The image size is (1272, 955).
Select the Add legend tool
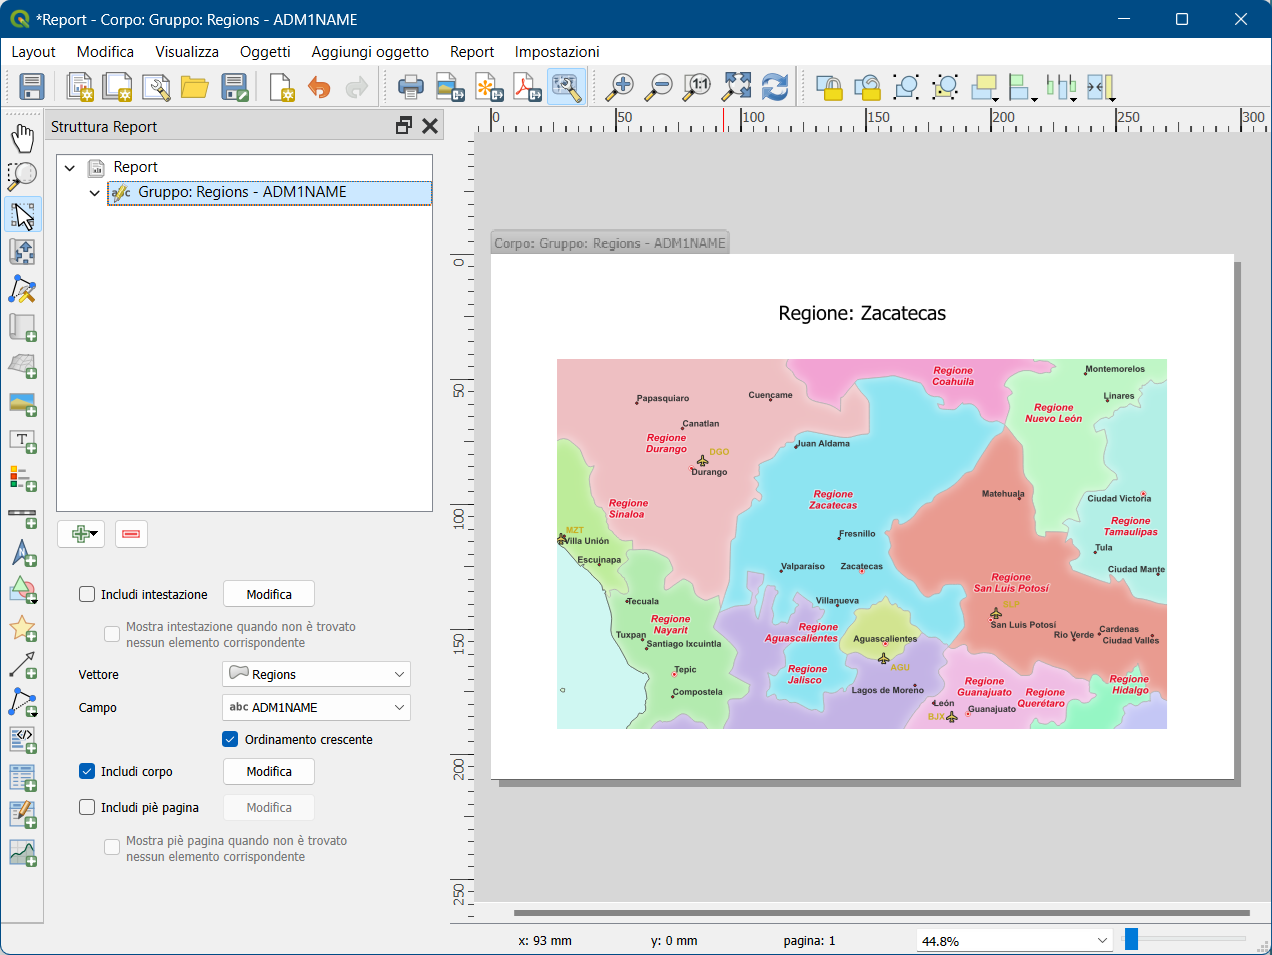coord(22,478)
